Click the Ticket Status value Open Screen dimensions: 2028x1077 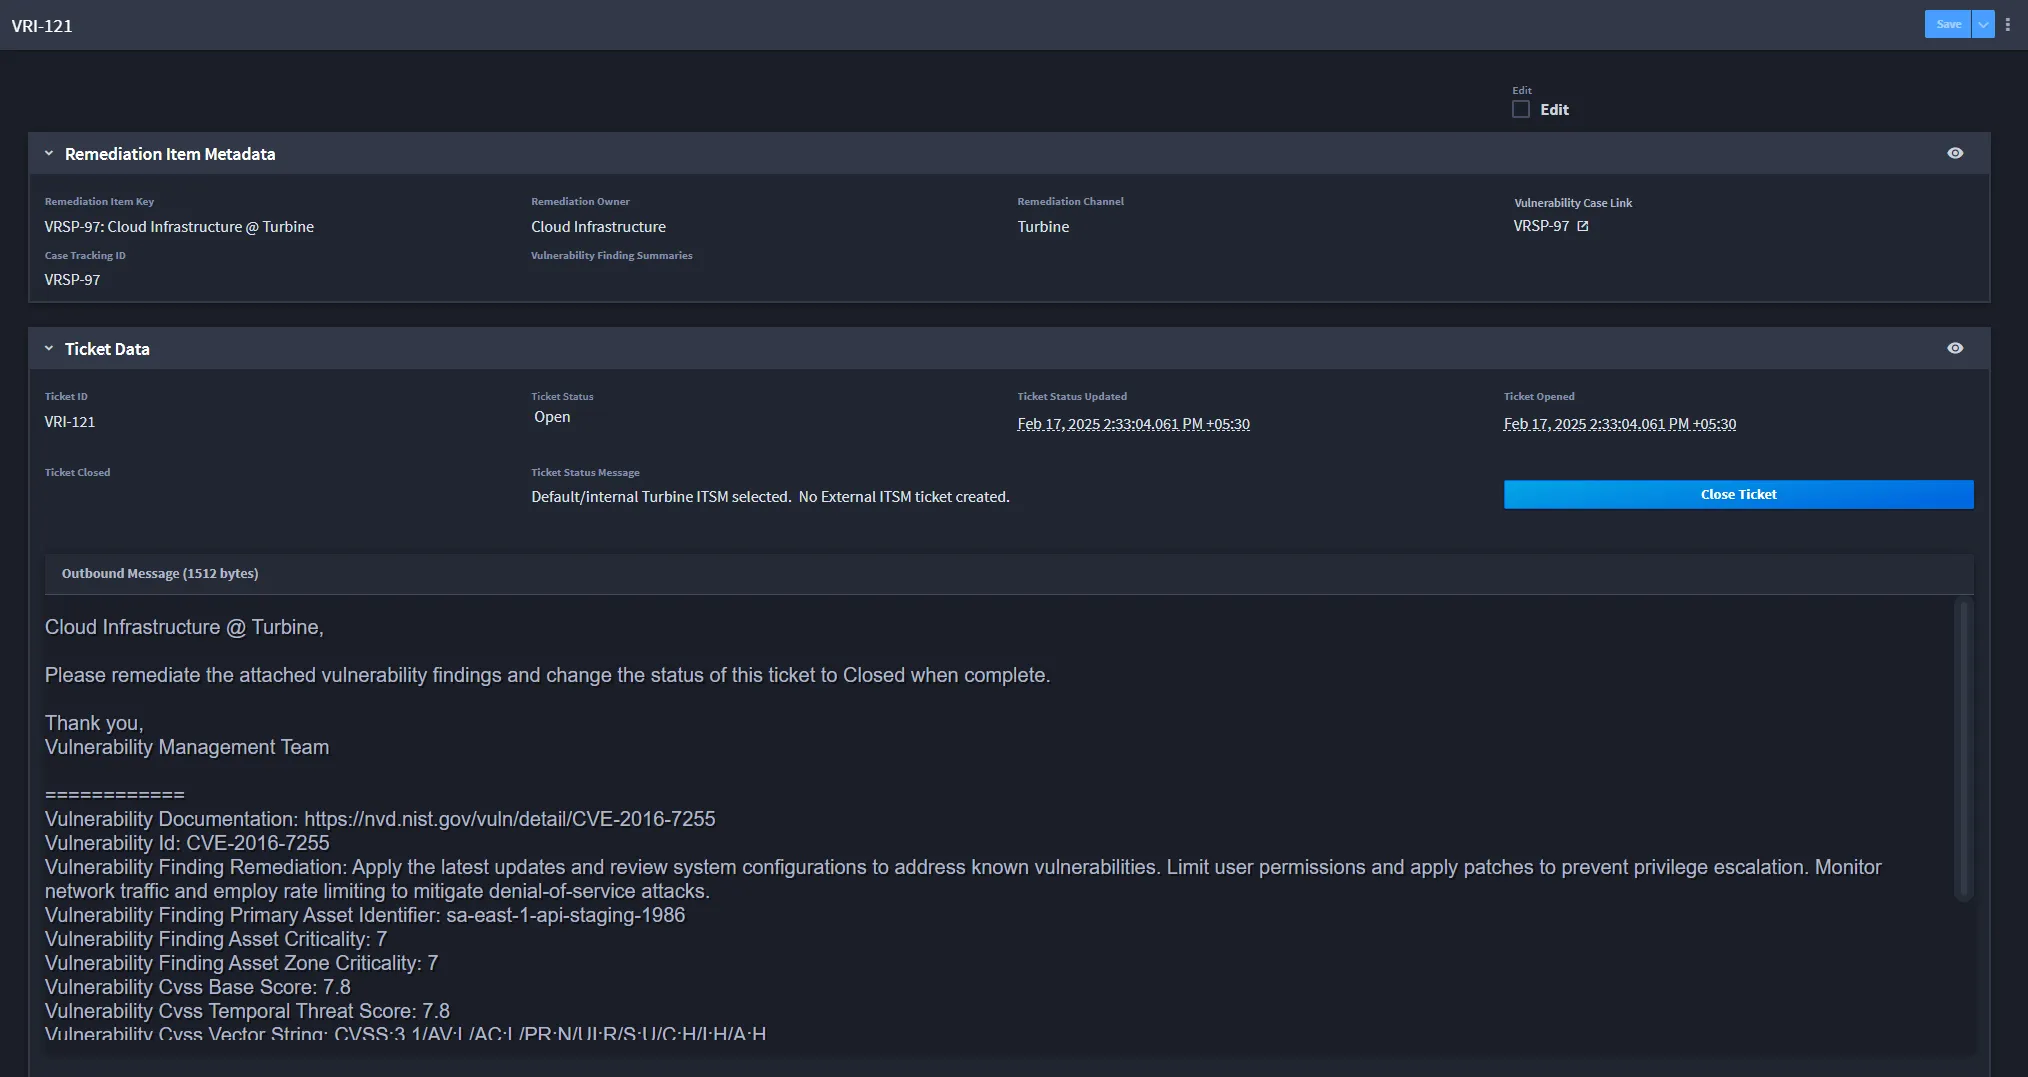coord(552,417)
